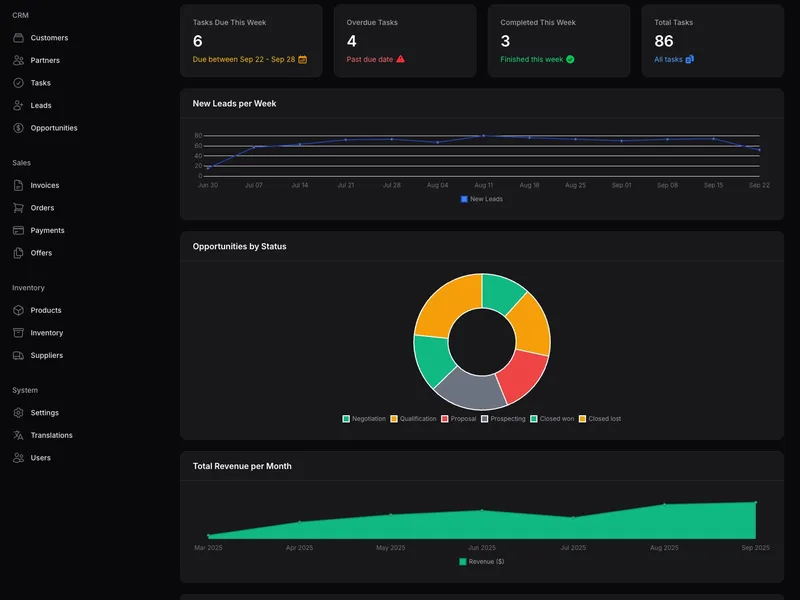
Task: Toggle the New Leads legend item
Action: click(482, 197)
